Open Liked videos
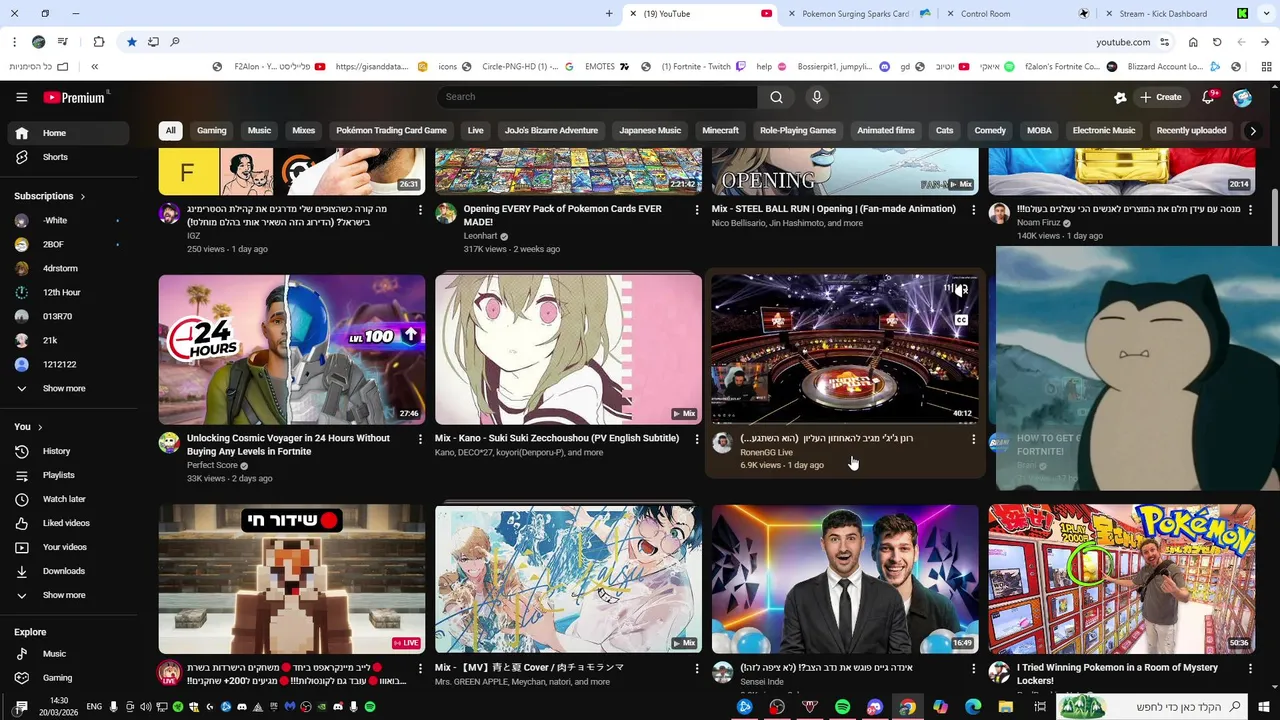The width and height of the screenshot is (1280, 720). click(65, 523)
